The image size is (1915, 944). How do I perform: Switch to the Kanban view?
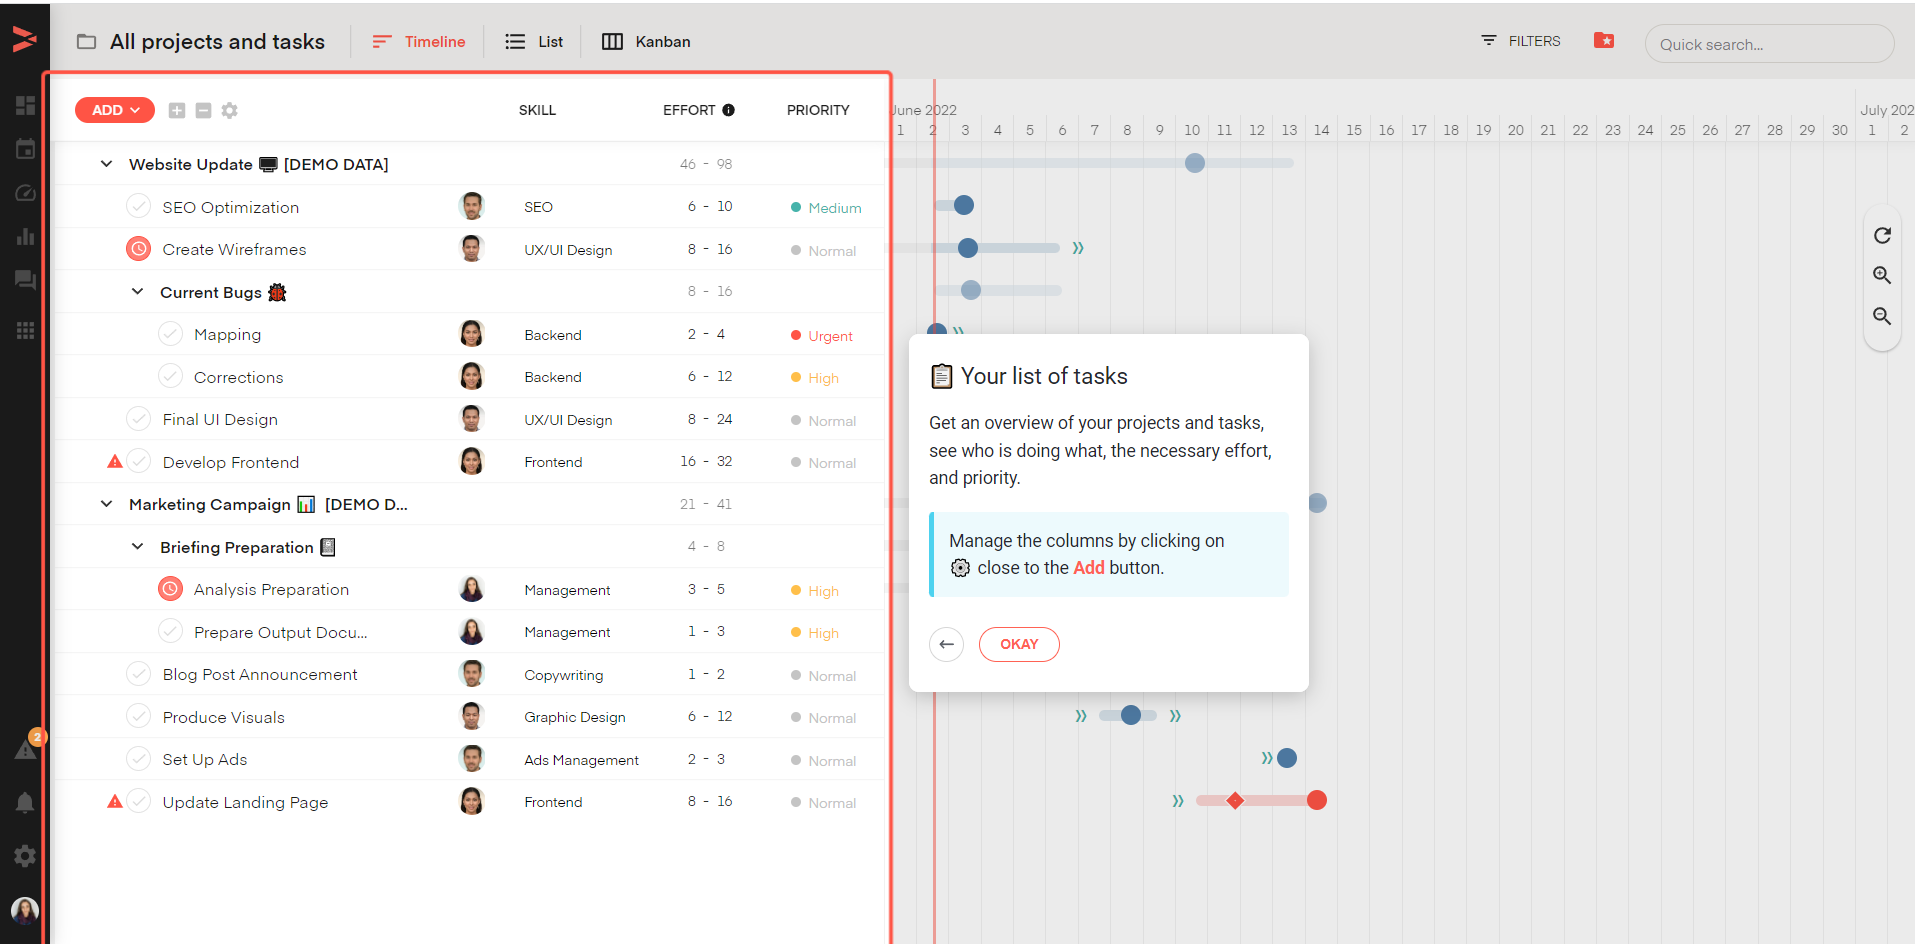pyautogui.click(x=645, y=41)
